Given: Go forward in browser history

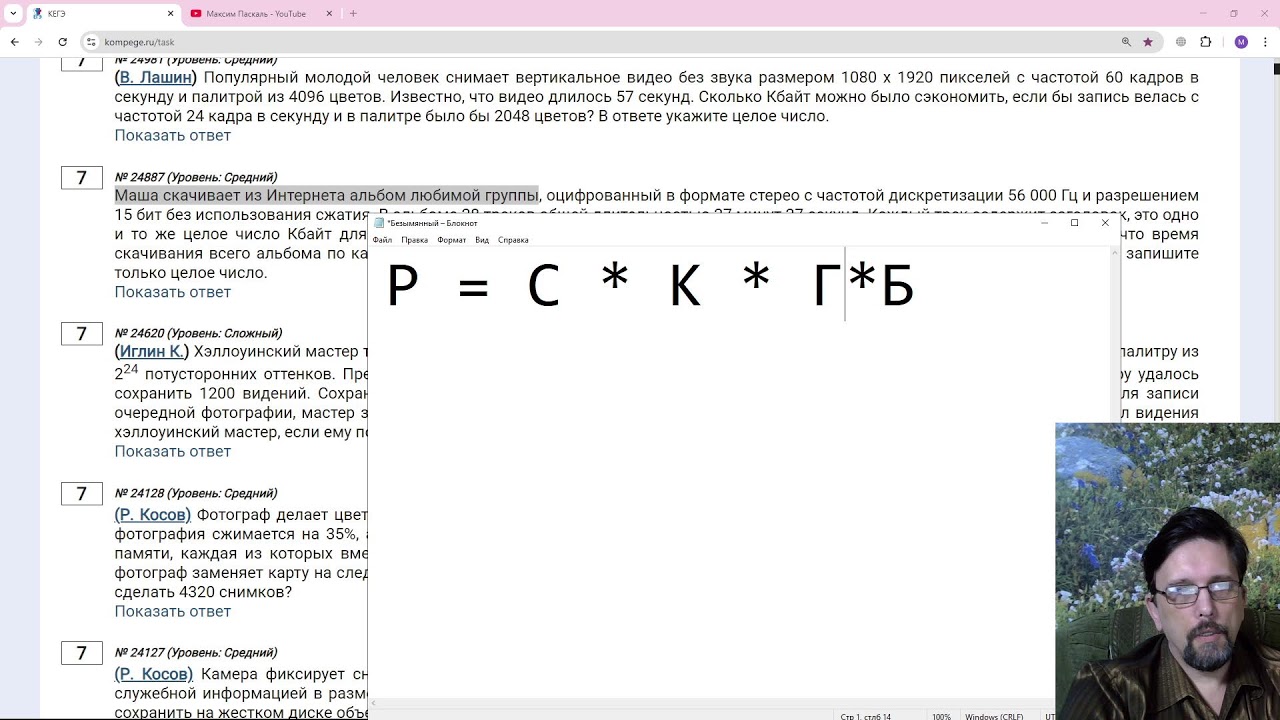Looking at the screenshot, I should [x=39, y=42].
